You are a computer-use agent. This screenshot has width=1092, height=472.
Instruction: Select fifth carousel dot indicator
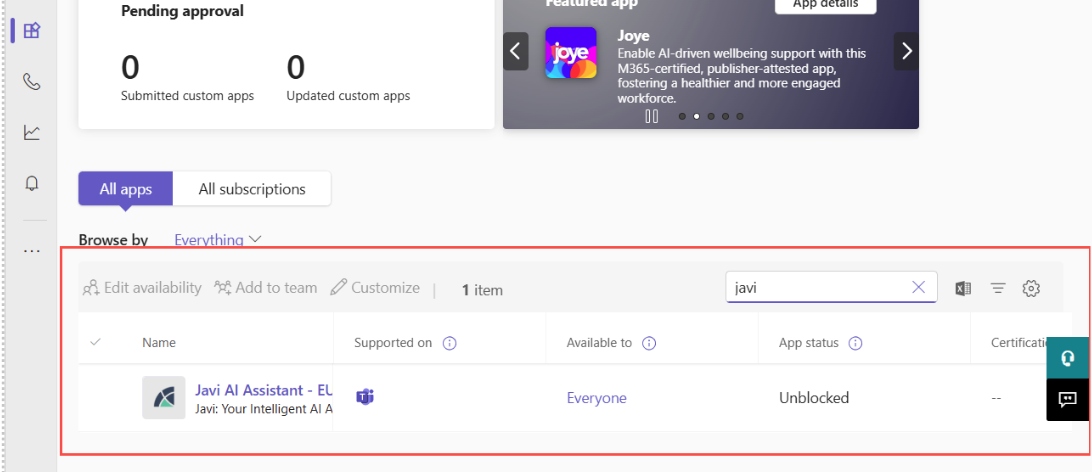click(x=740, y=116)
